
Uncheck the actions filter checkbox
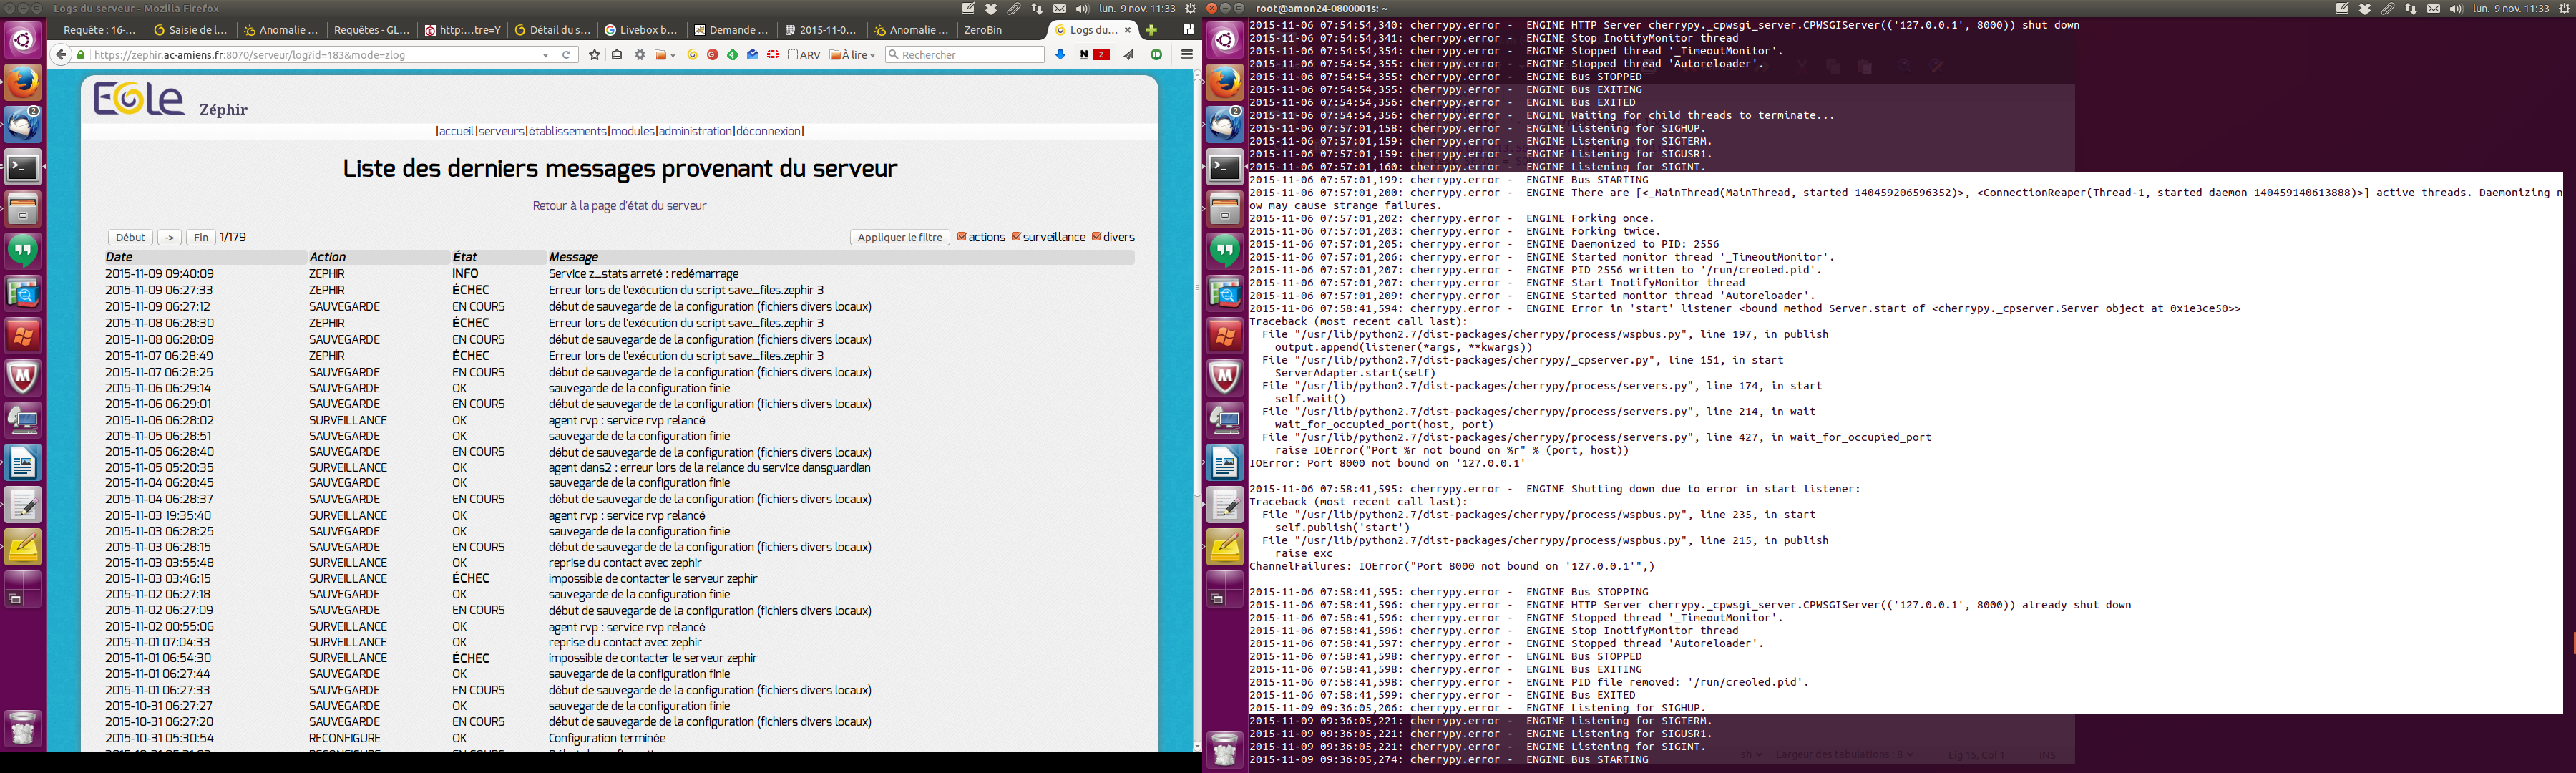[962, 237]
